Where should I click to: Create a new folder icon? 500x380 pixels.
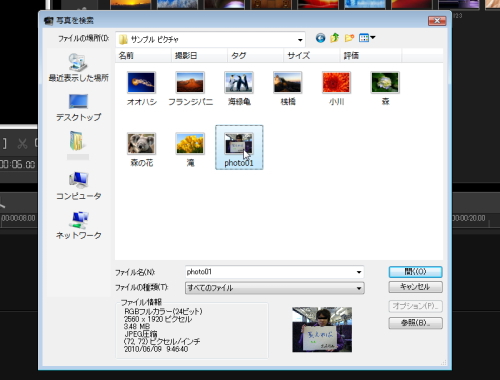[x=349, y=38]
